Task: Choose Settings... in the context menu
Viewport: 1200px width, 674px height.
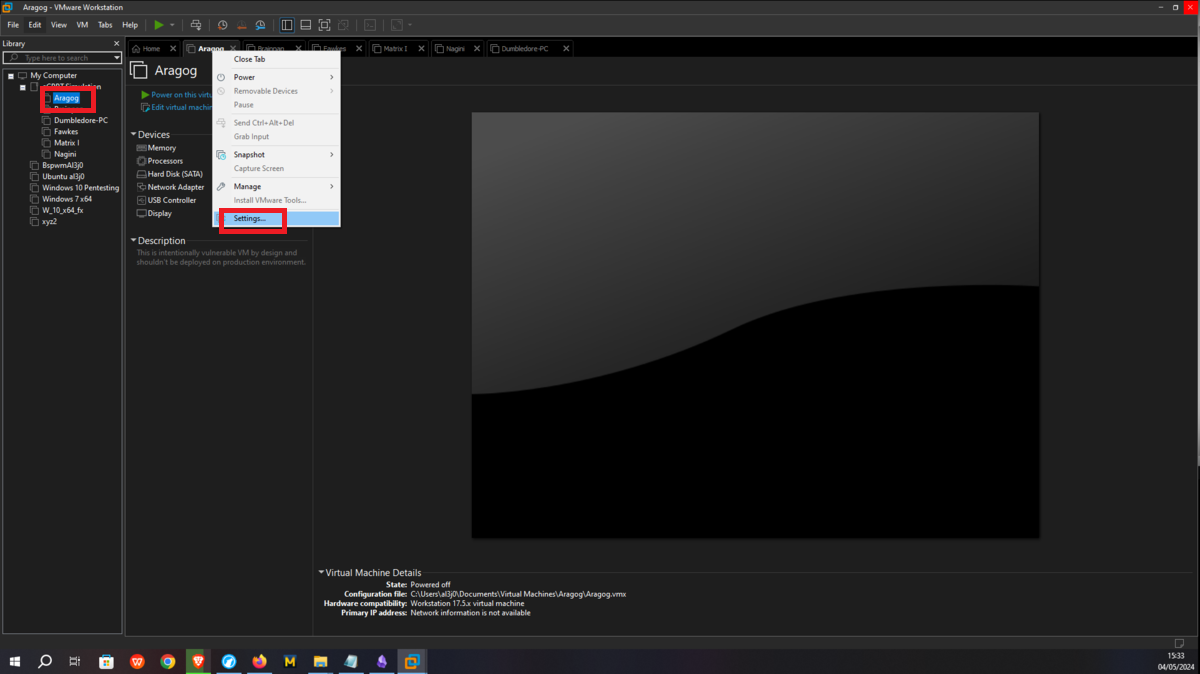Action: [x=277, y=218]
